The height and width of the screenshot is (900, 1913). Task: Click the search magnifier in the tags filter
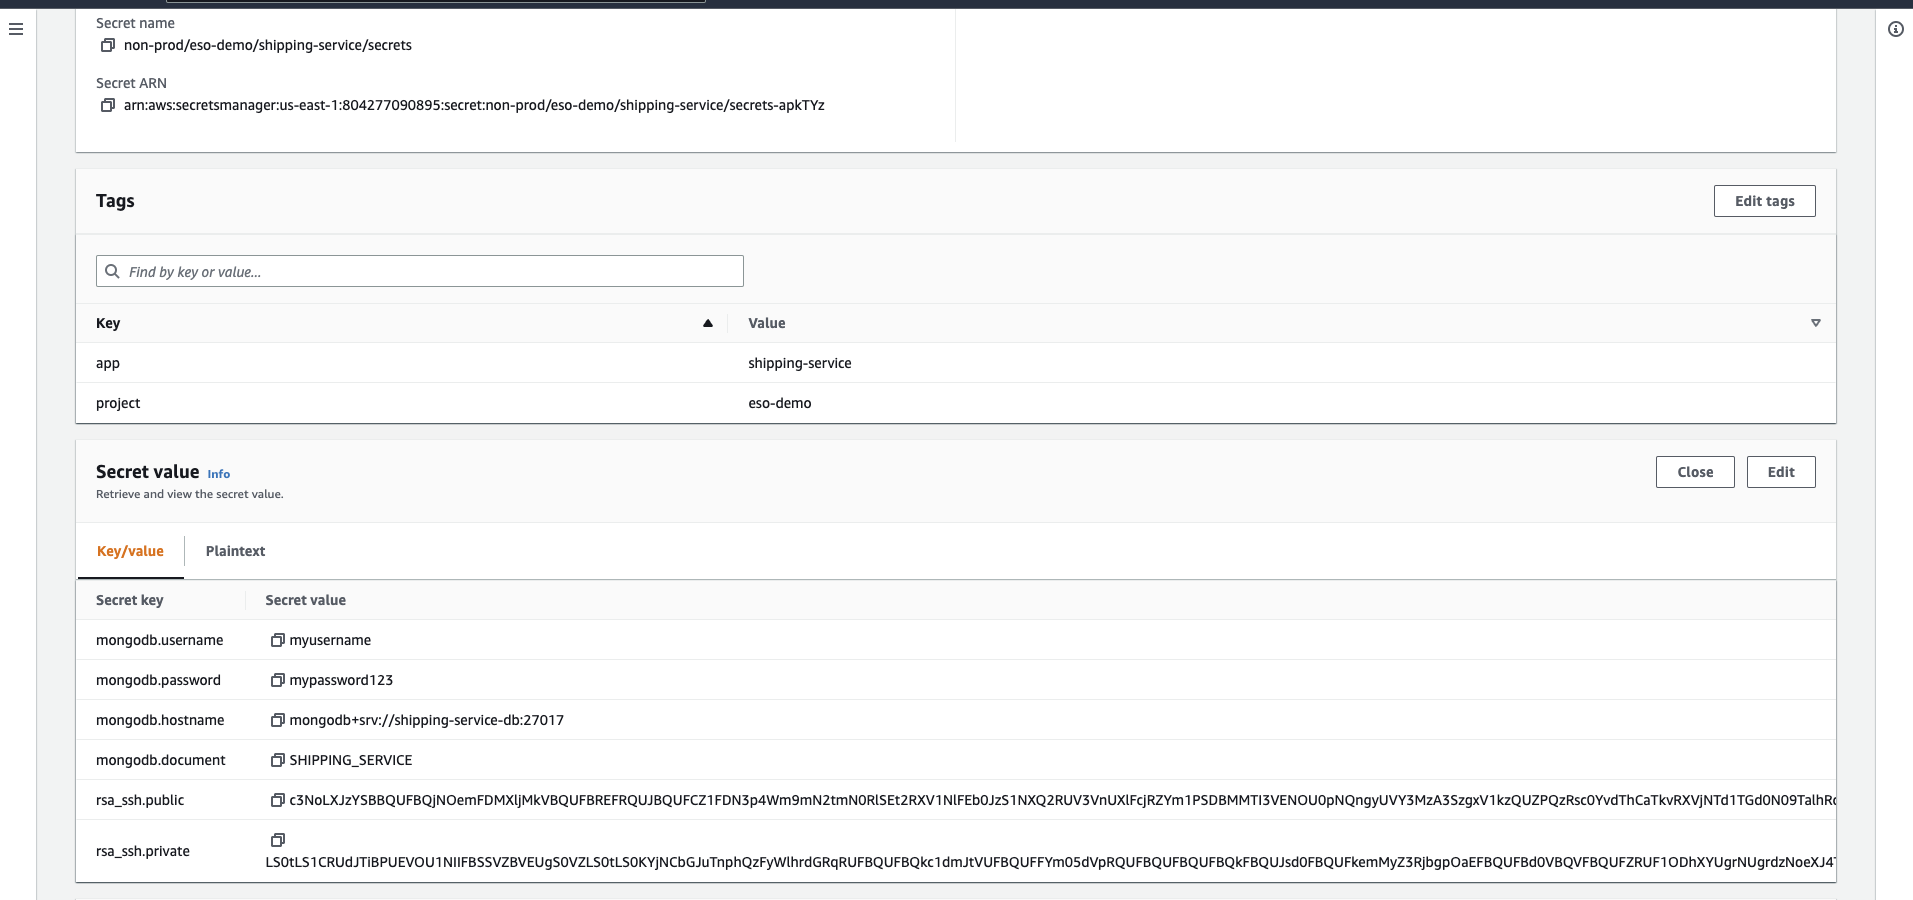point(113,271)
